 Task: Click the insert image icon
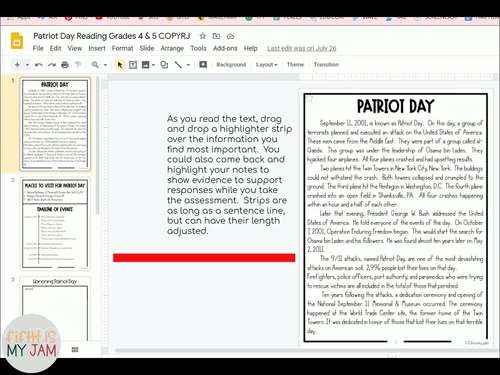coord(146,65)
